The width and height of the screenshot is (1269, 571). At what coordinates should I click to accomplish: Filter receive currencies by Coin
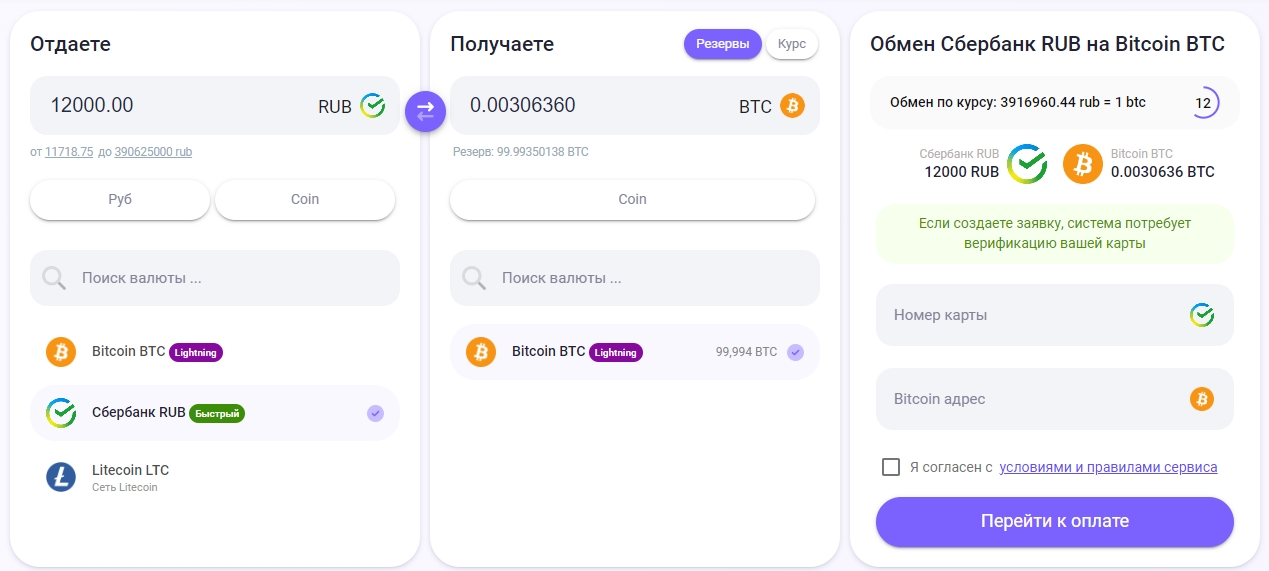(x=632, y=199)
